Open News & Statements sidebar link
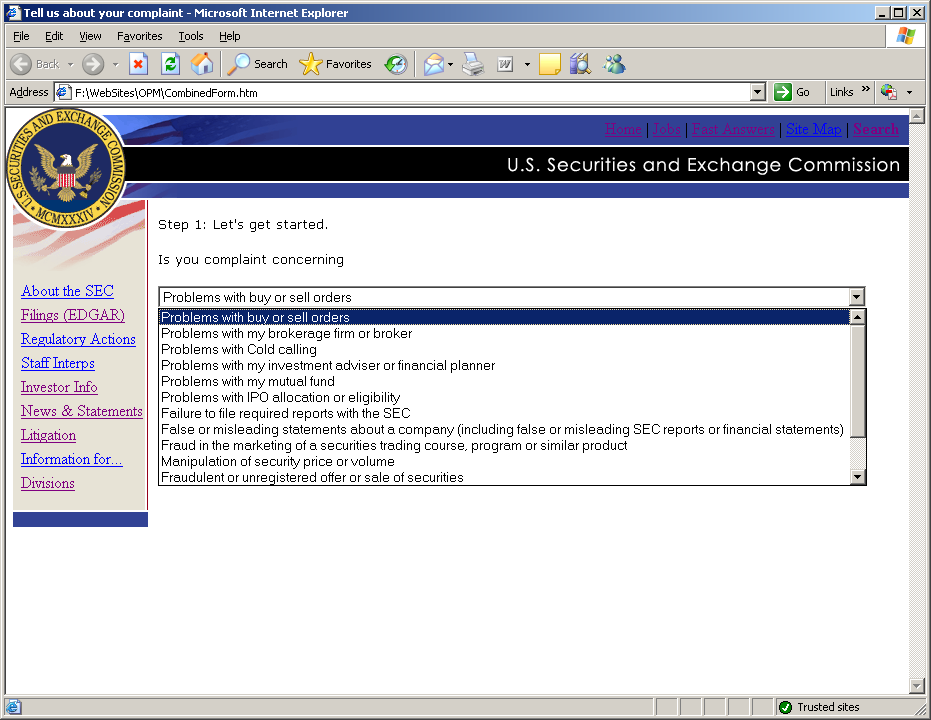The height and width of the screenshot is (720, 931). tap(82, 411)
